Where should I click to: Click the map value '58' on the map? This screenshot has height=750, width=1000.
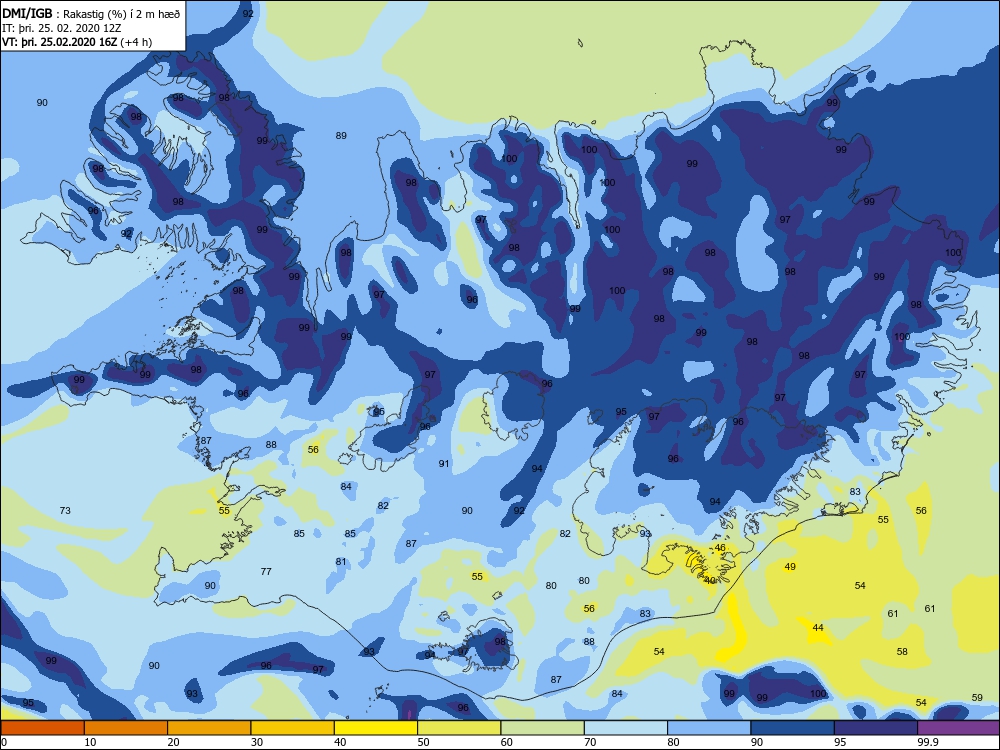[902, 652]
